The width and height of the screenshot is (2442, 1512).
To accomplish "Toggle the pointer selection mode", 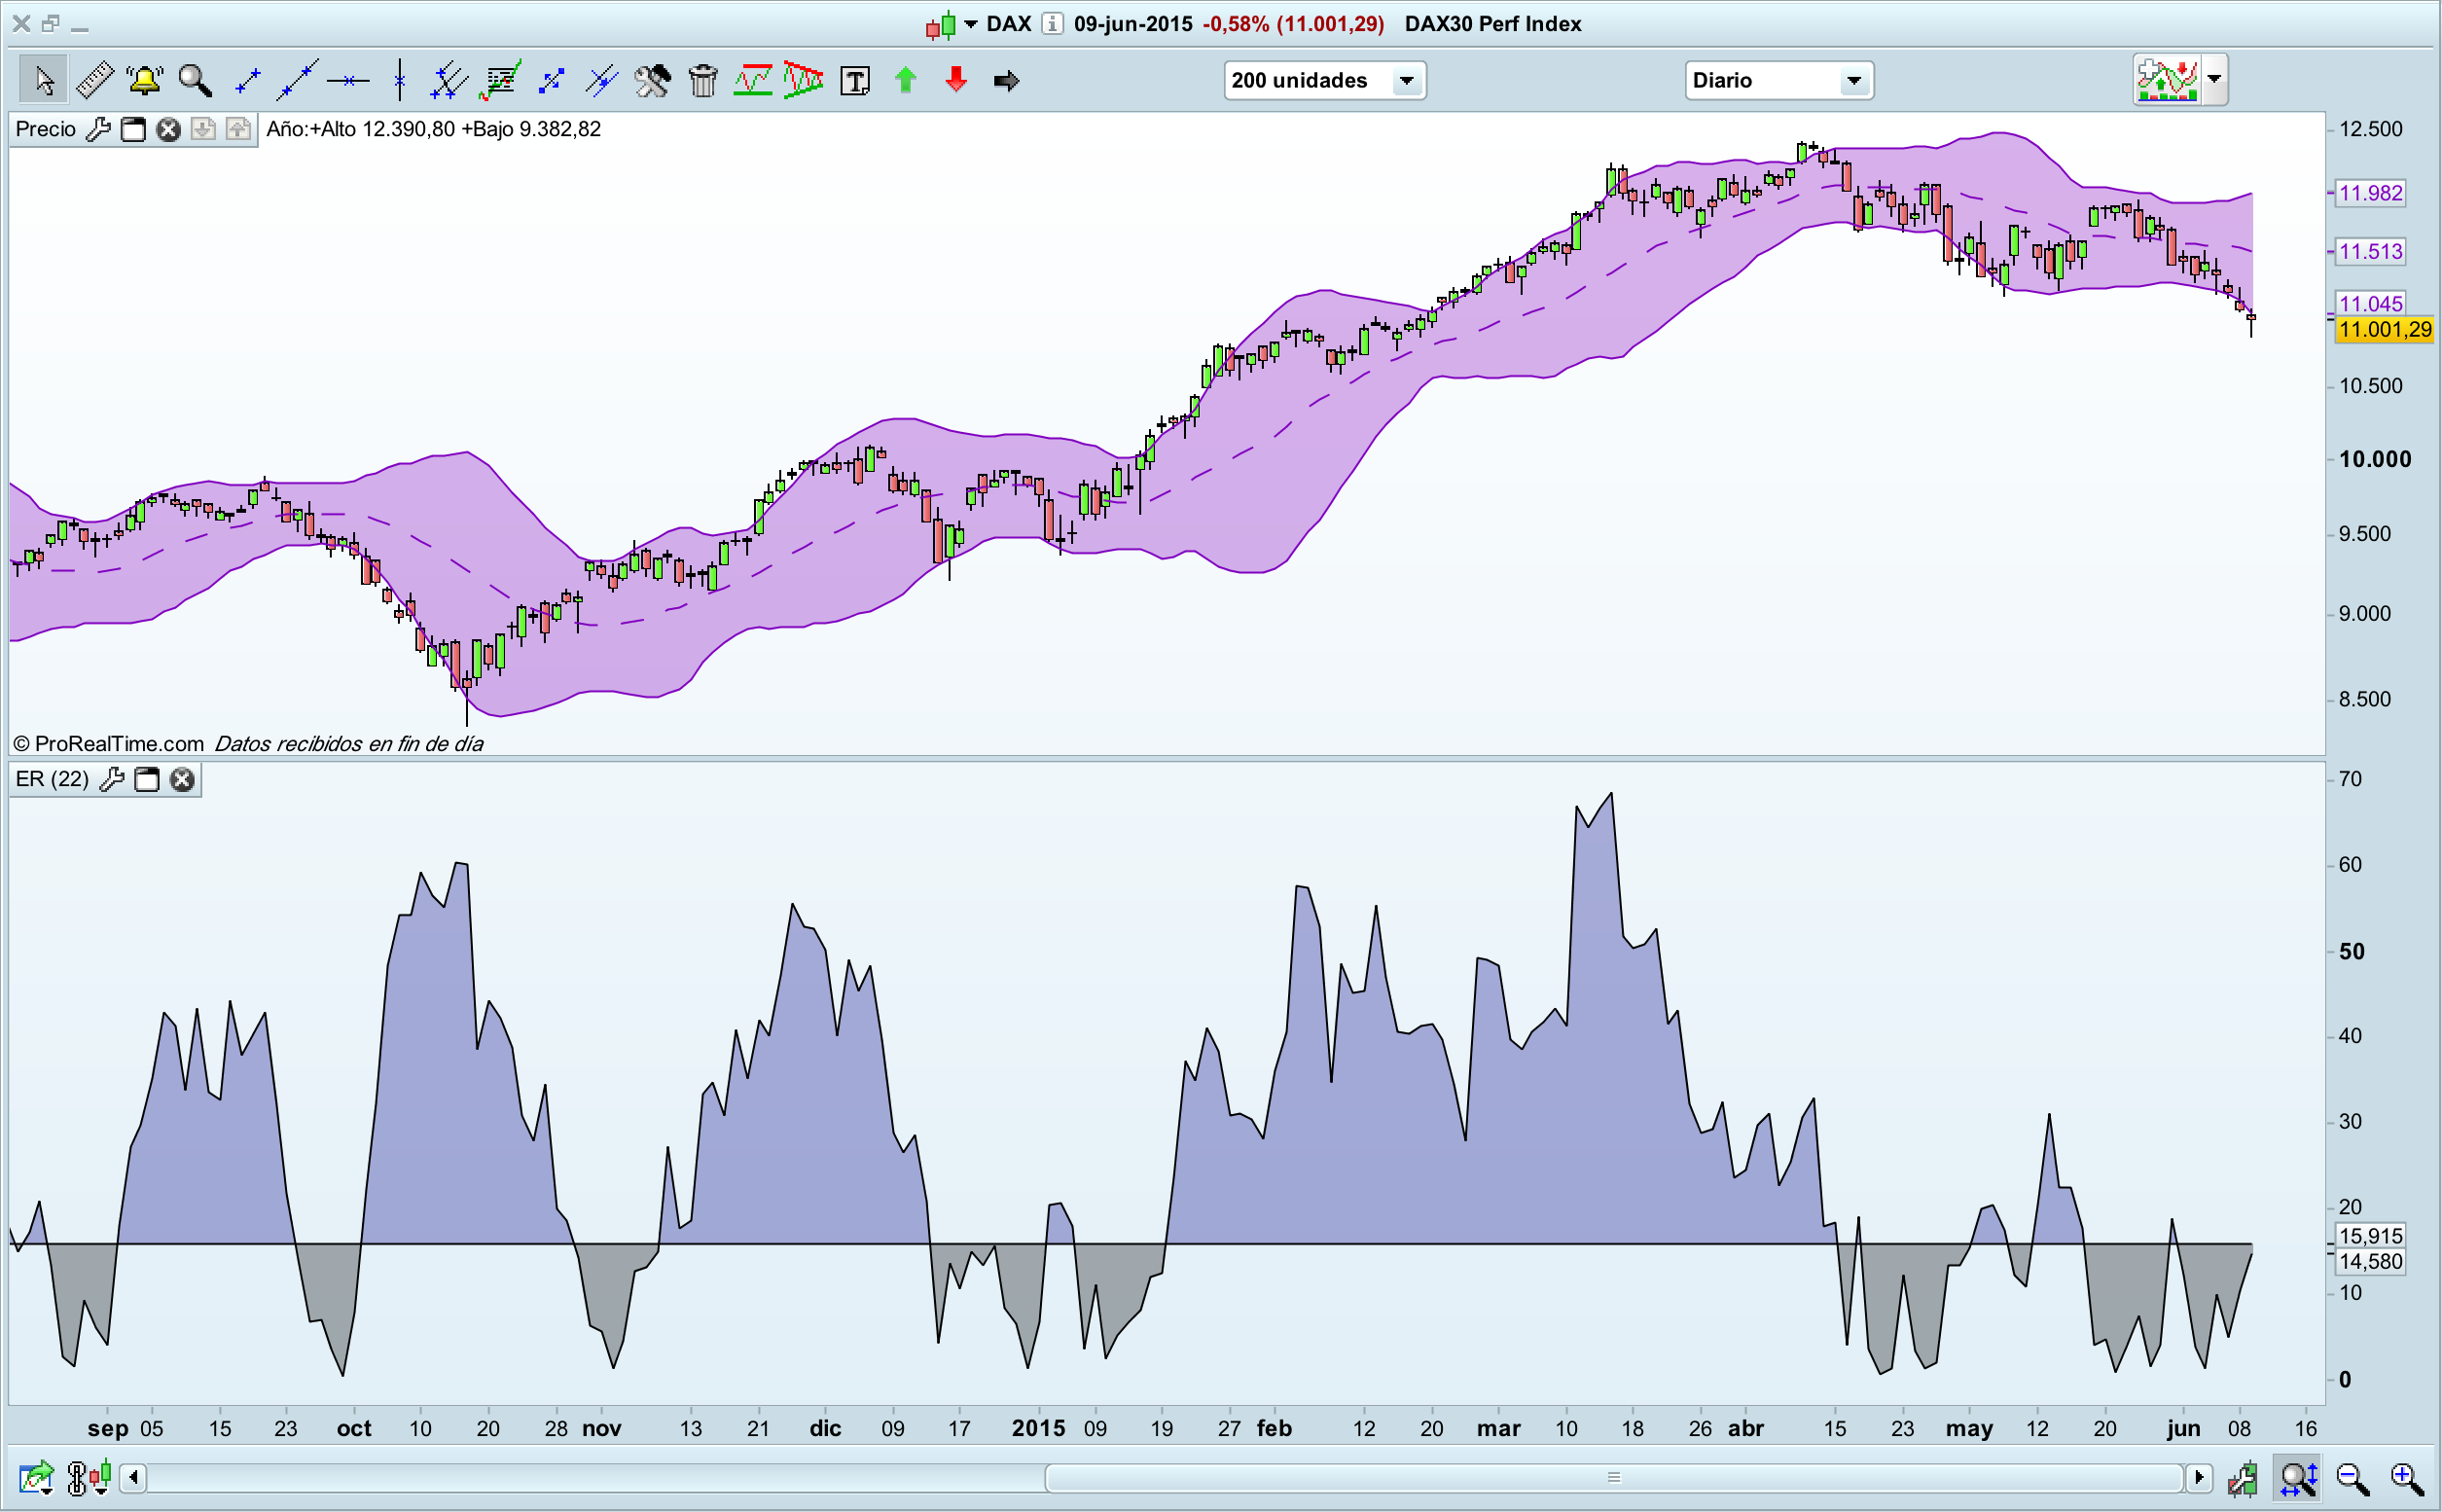I will tap(44, 80).
